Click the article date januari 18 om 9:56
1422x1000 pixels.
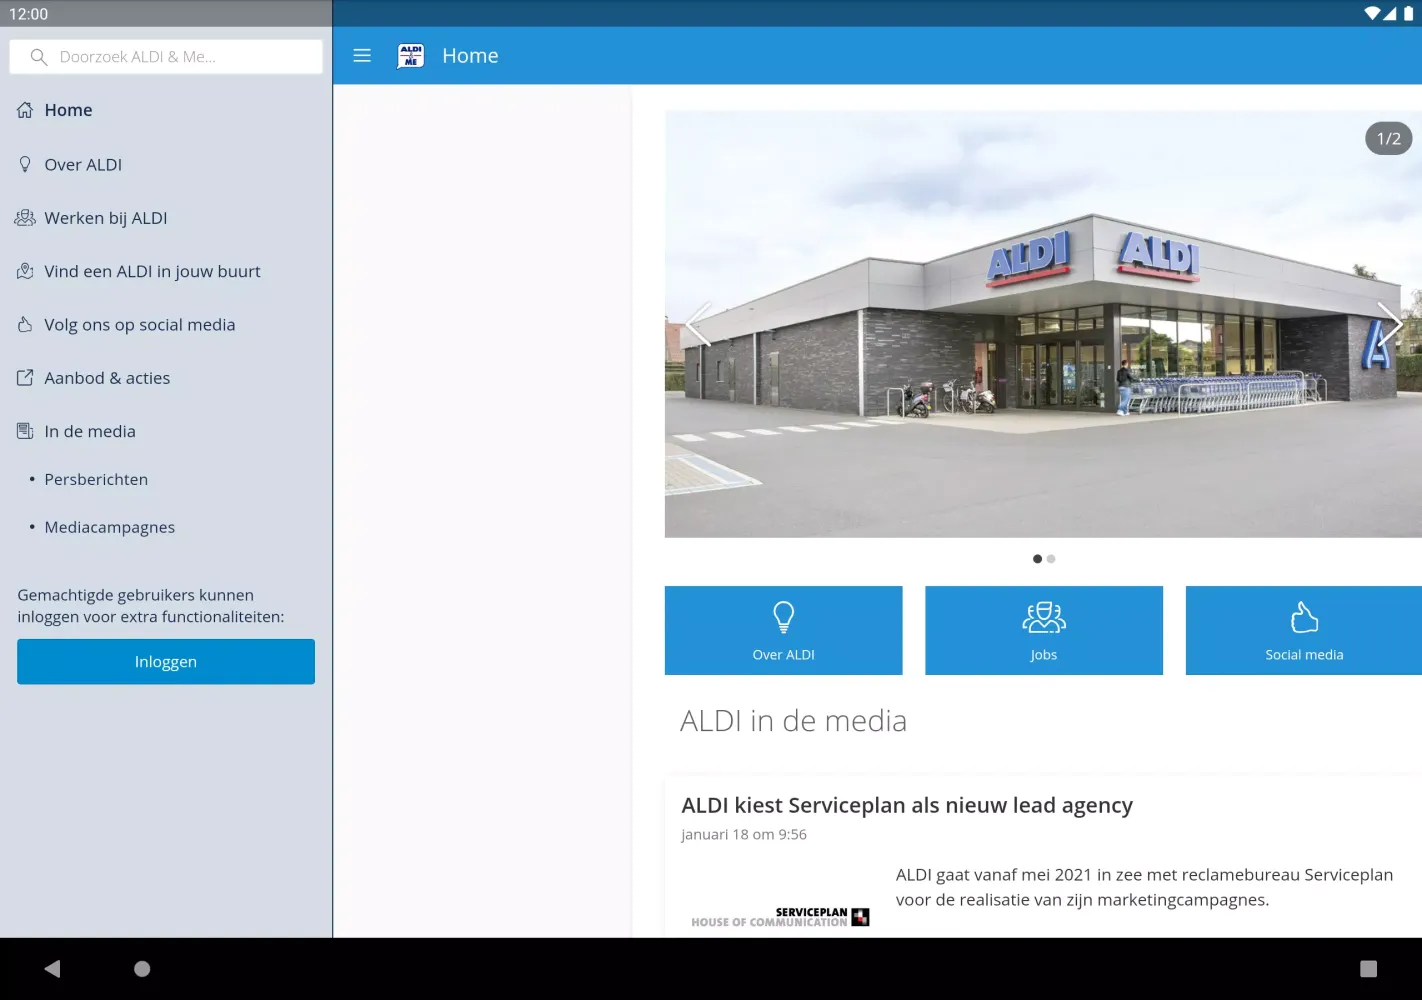coord(744,834)
